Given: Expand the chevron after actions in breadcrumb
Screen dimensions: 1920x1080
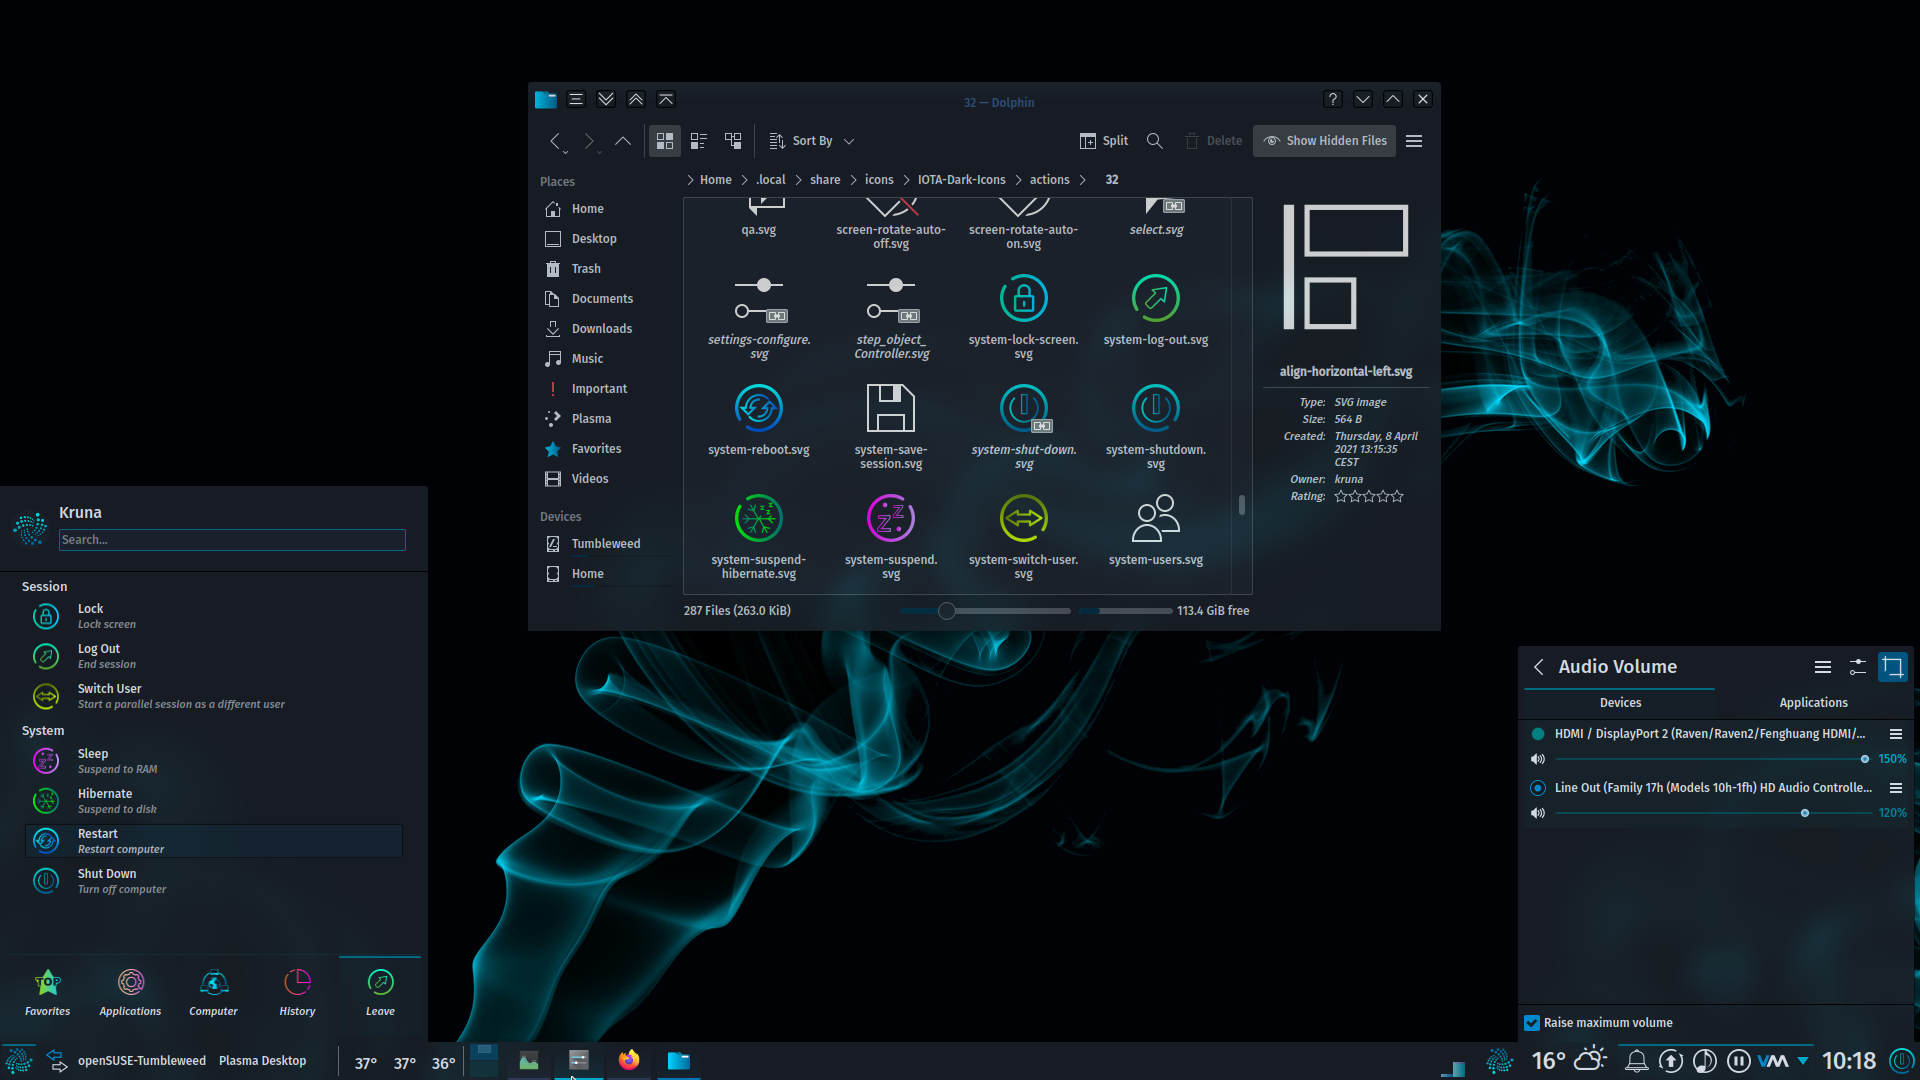Looking at the screenshot, I should coord(1083,180).
